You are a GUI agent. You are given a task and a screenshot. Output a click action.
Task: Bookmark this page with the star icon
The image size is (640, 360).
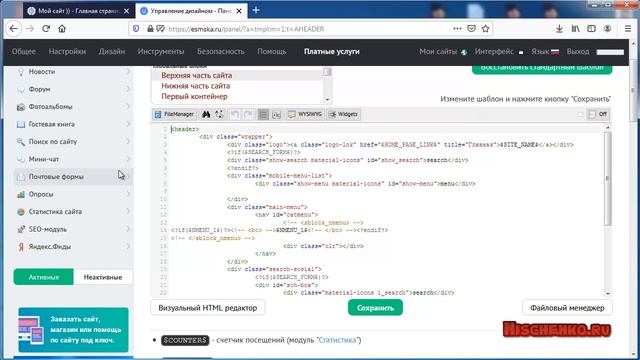(485, 29)
